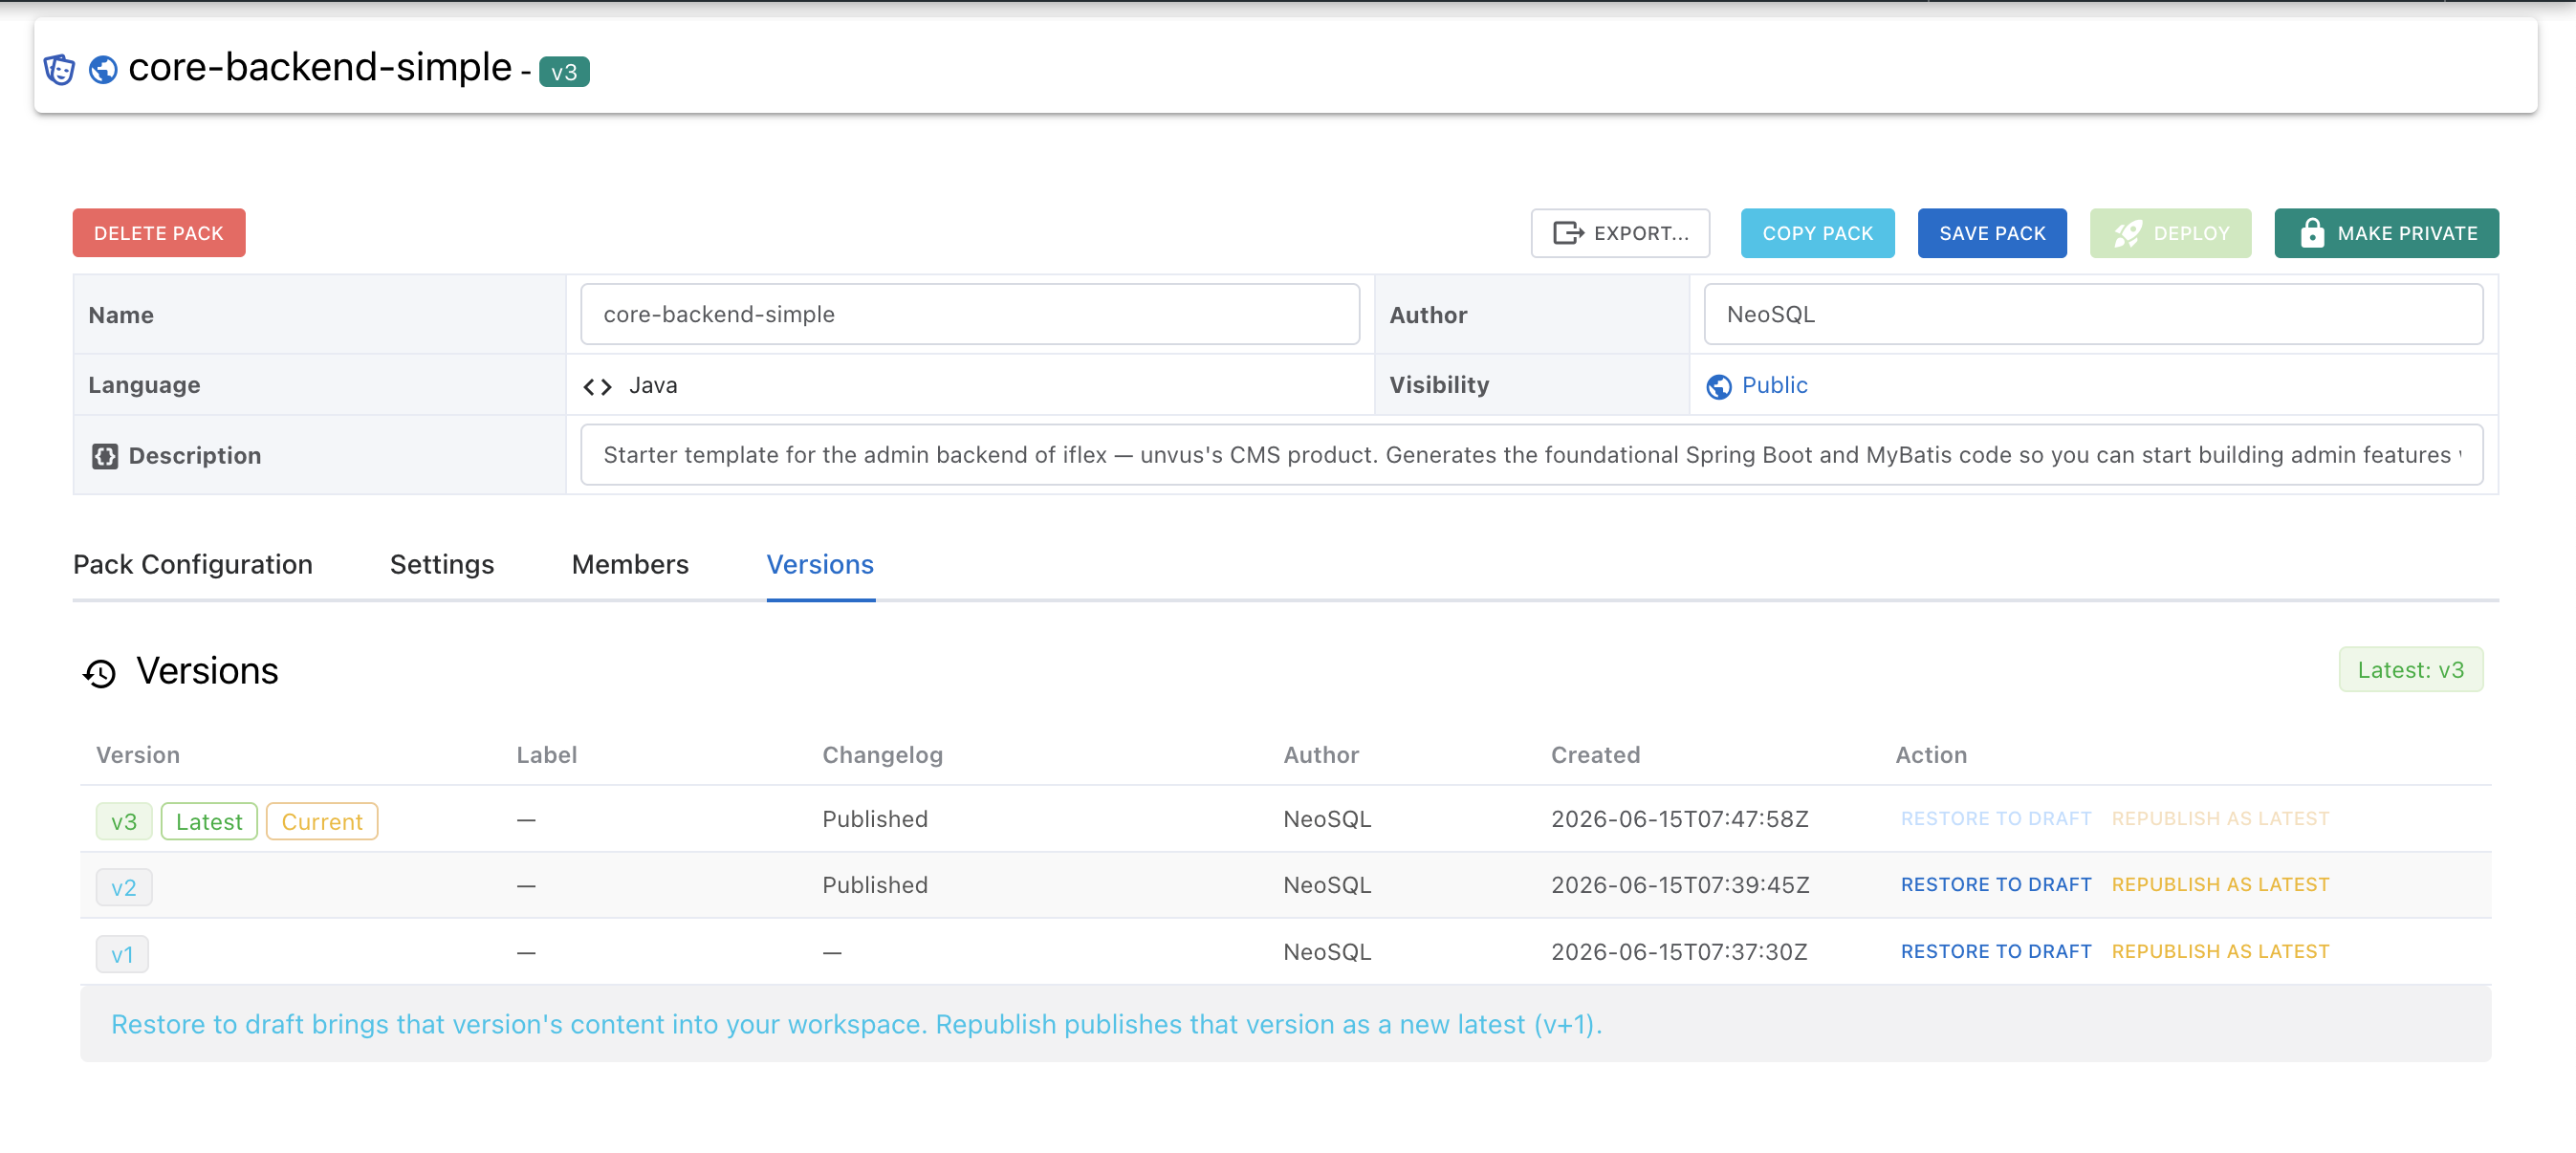Switch to the Settings tab
Screen dimensions: 2576x1153
(x=442, y=565)
